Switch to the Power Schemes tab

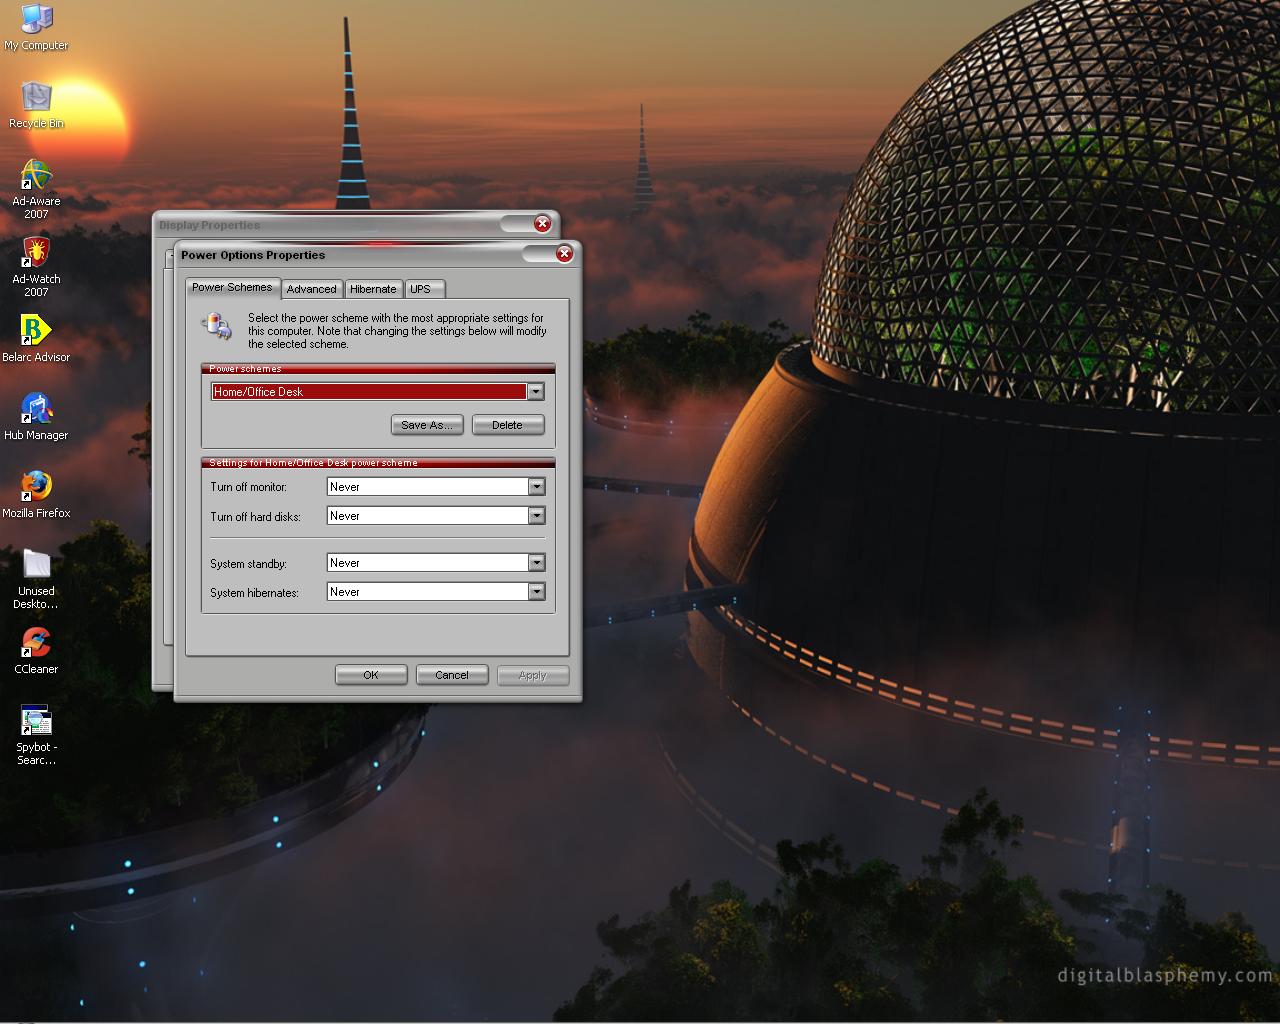coord(232,287)
